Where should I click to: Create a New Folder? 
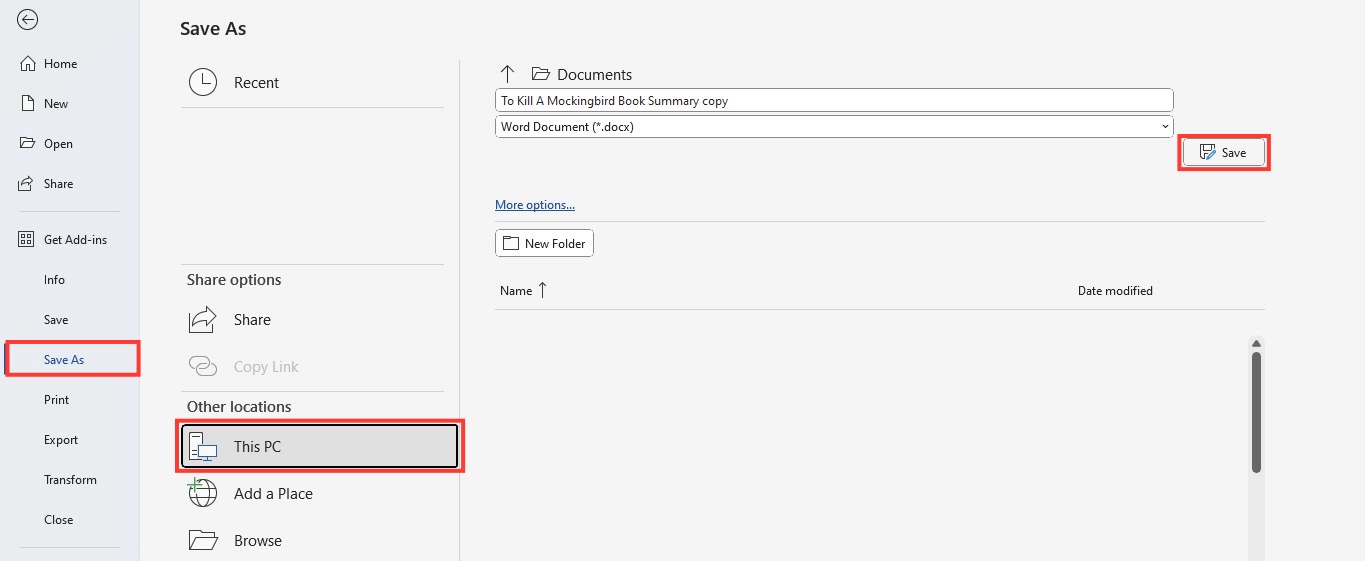[x=544, y=243]
